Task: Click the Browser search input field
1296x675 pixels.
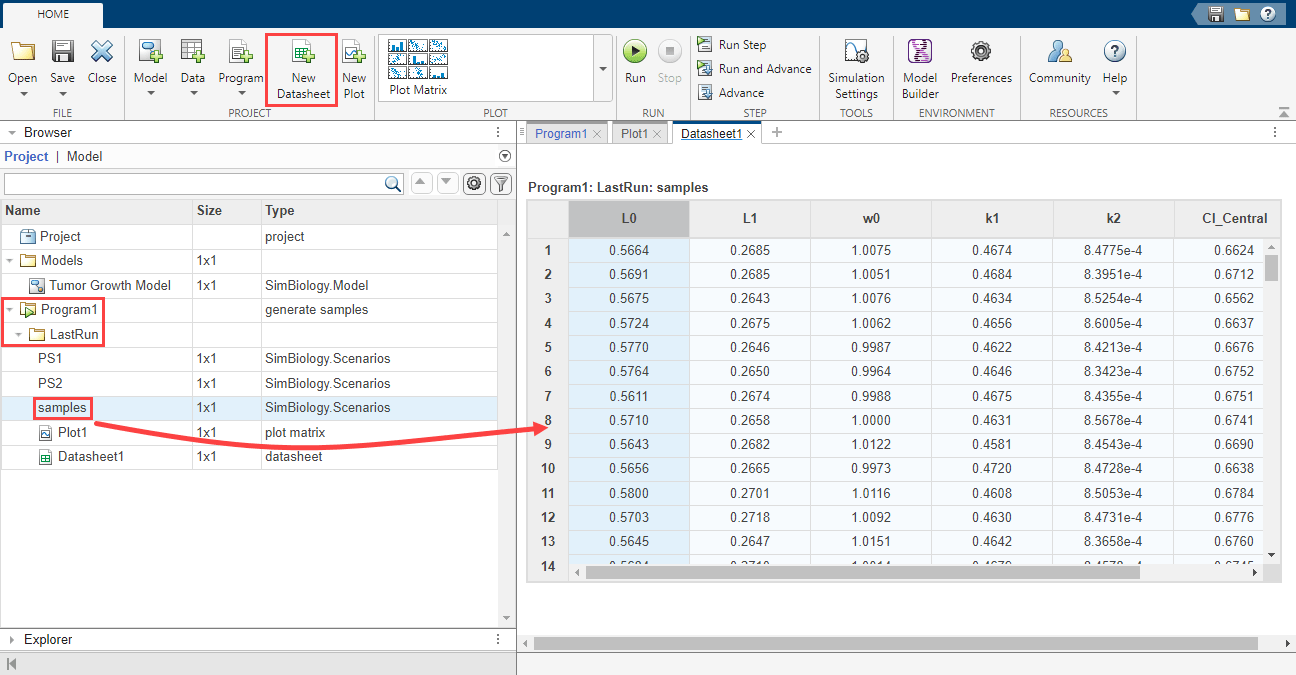Action: (x=194, y=184)
